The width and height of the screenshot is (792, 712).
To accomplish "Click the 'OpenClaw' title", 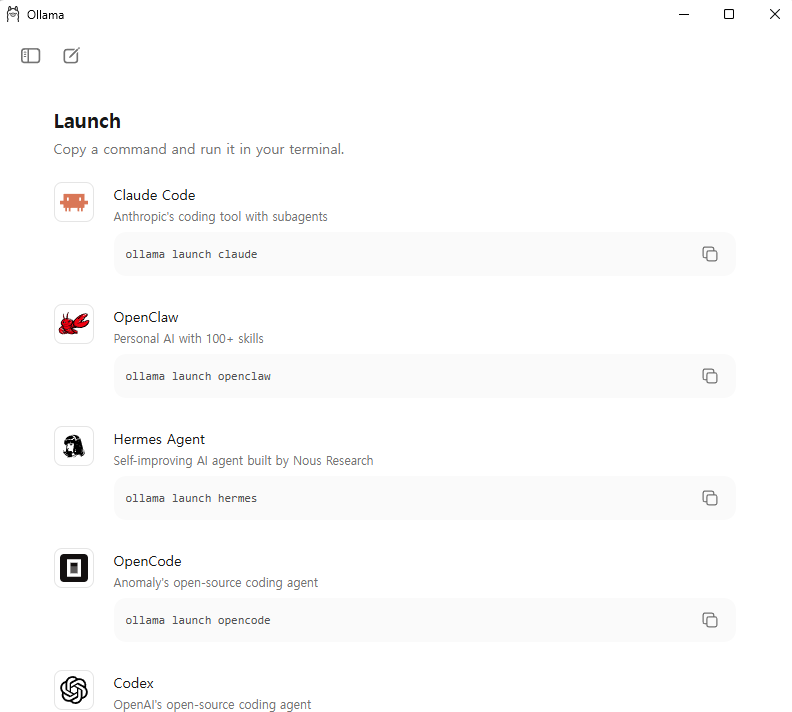I will tap(146, 318).
